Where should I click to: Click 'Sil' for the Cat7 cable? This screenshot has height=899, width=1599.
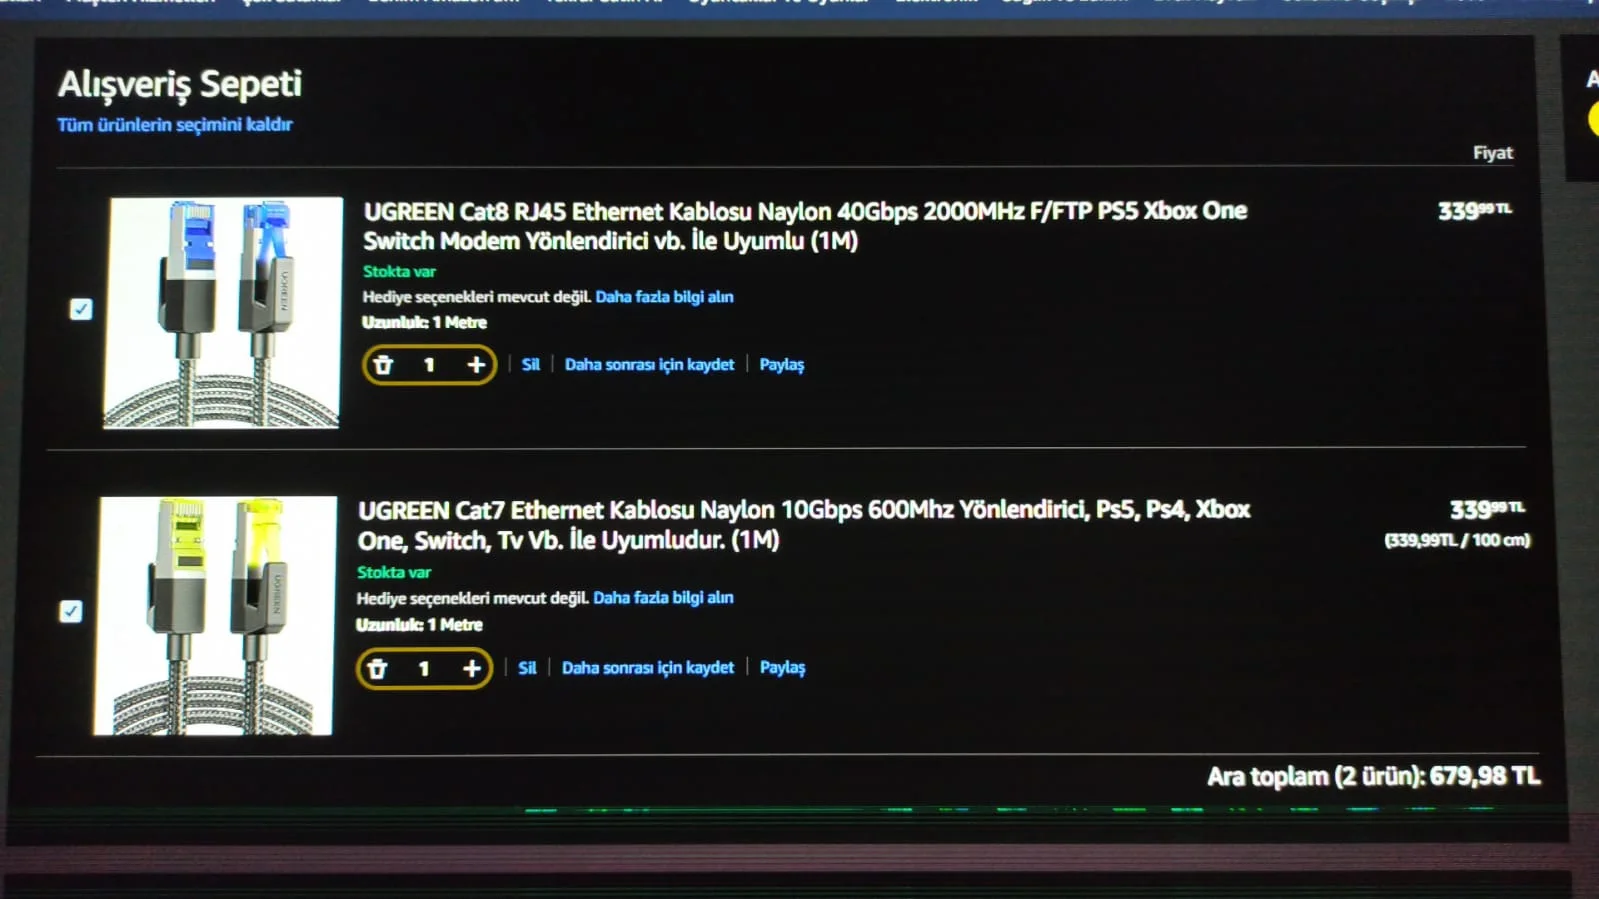[x=527, y=668]
